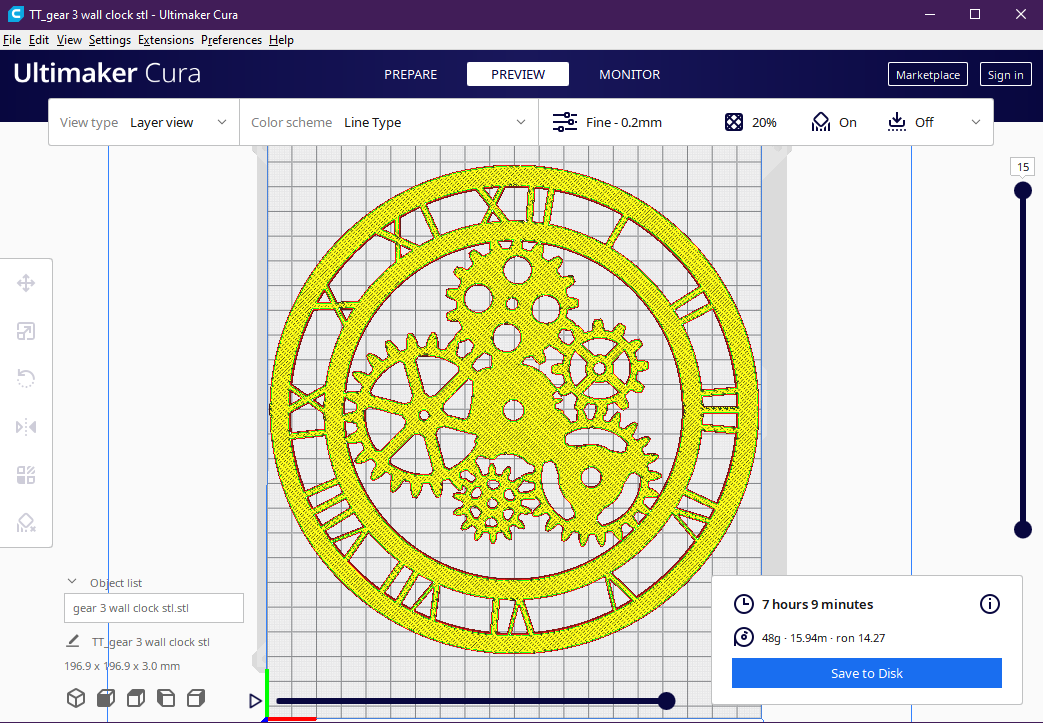Image resolution: width=1043 pixels, height=723 pixels.
Task: Click the info icon beside print time
Action: point(990,604)
